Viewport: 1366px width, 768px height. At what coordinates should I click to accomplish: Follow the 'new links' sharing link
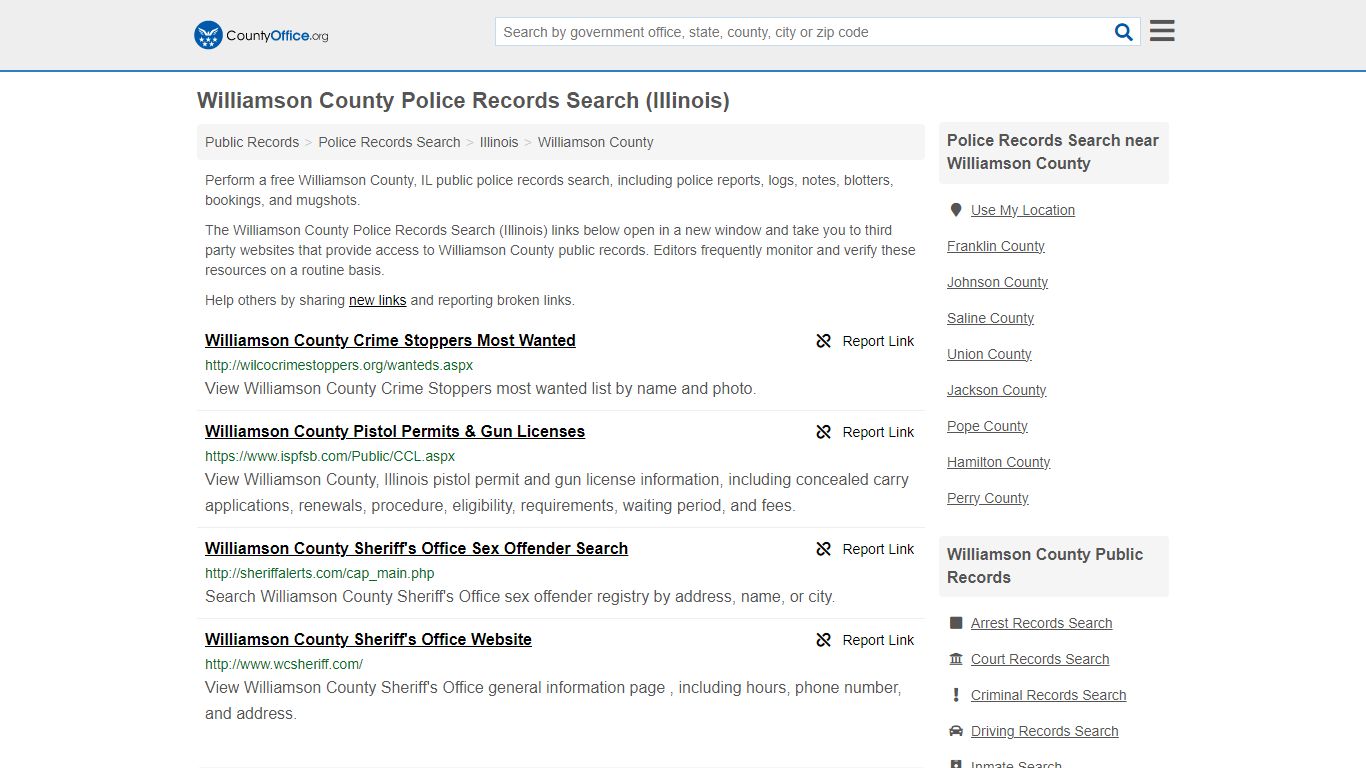click(x=377, y=300)
